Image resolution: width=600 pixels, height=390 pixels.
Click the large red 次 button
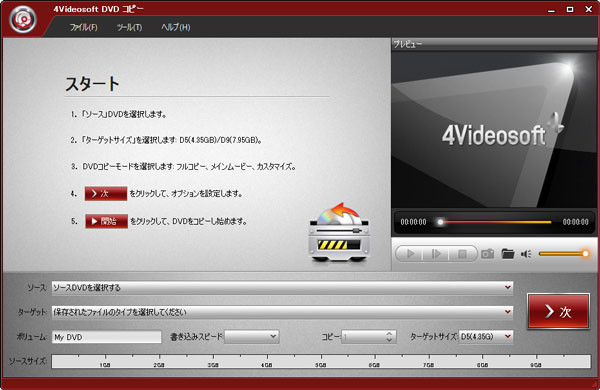[x=558, y=311]
